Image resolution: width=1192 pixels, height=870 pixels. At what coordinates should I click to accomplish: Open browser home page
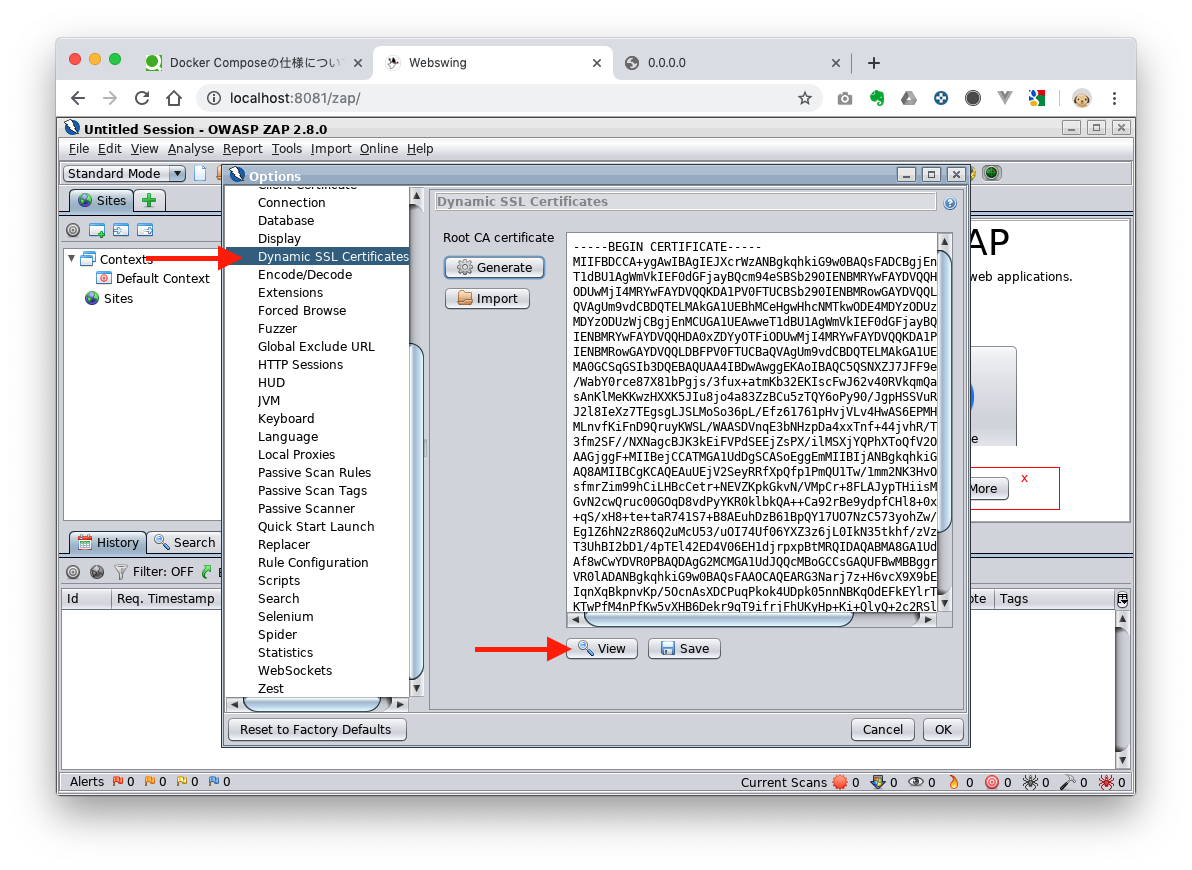174,98
